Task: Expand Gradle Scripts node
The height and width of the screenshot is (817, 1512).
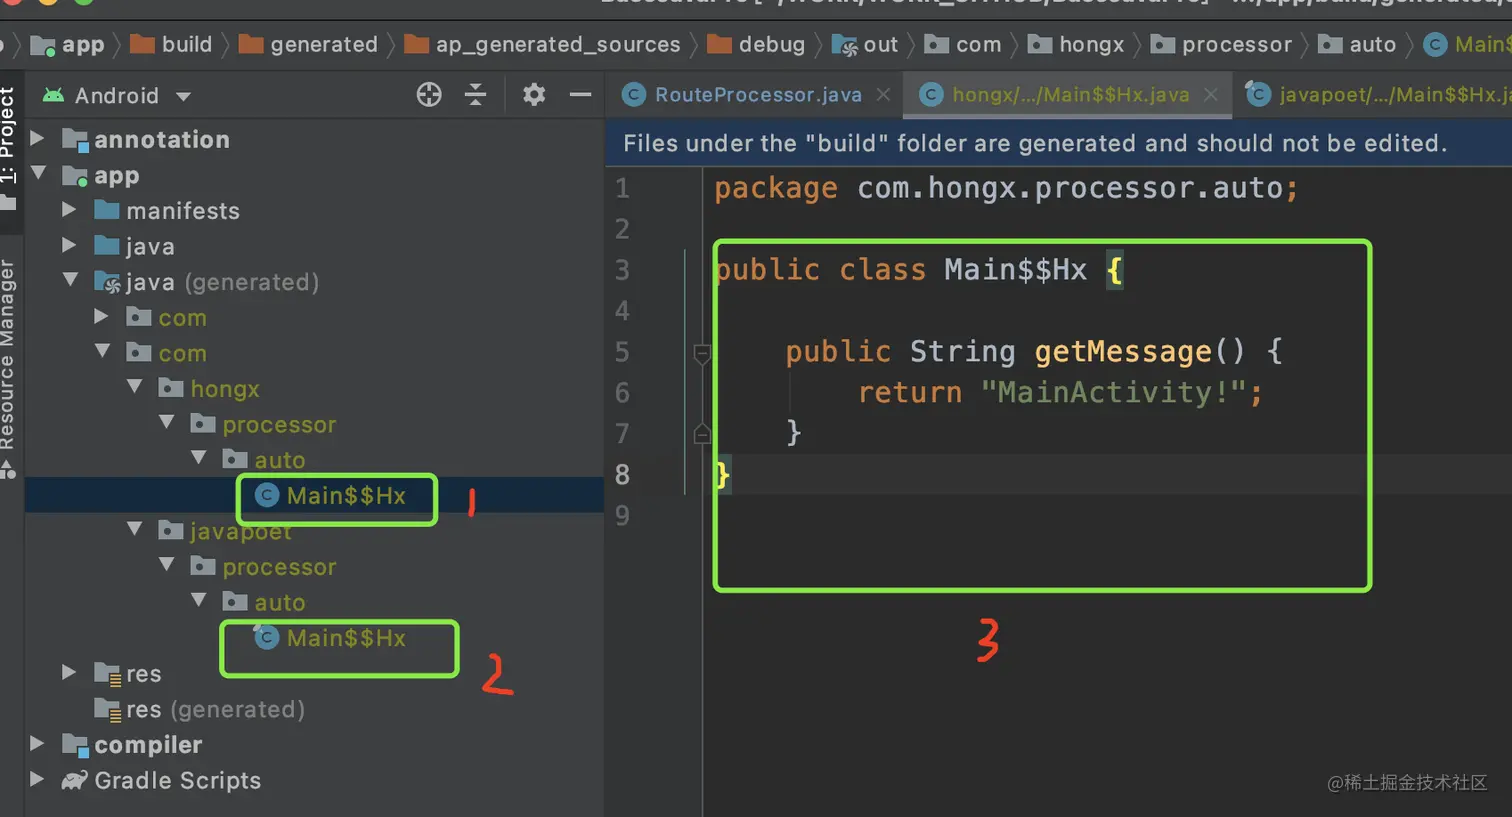Action: tap(38, 780)
